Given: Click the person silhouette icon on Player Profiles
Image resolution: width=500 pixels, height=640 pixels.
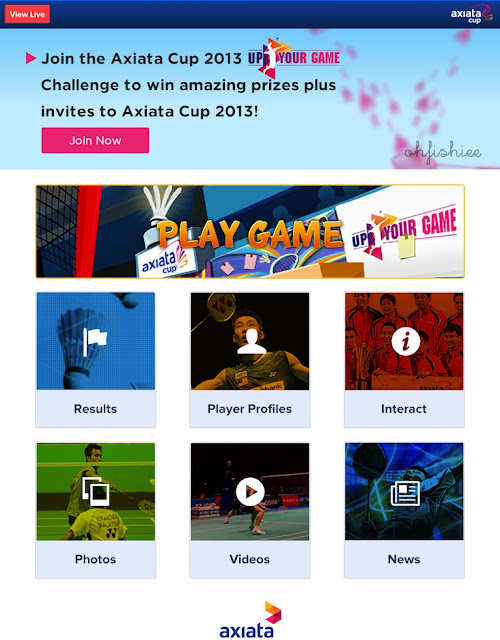Looking at the screenshot, I should [251, 341].
